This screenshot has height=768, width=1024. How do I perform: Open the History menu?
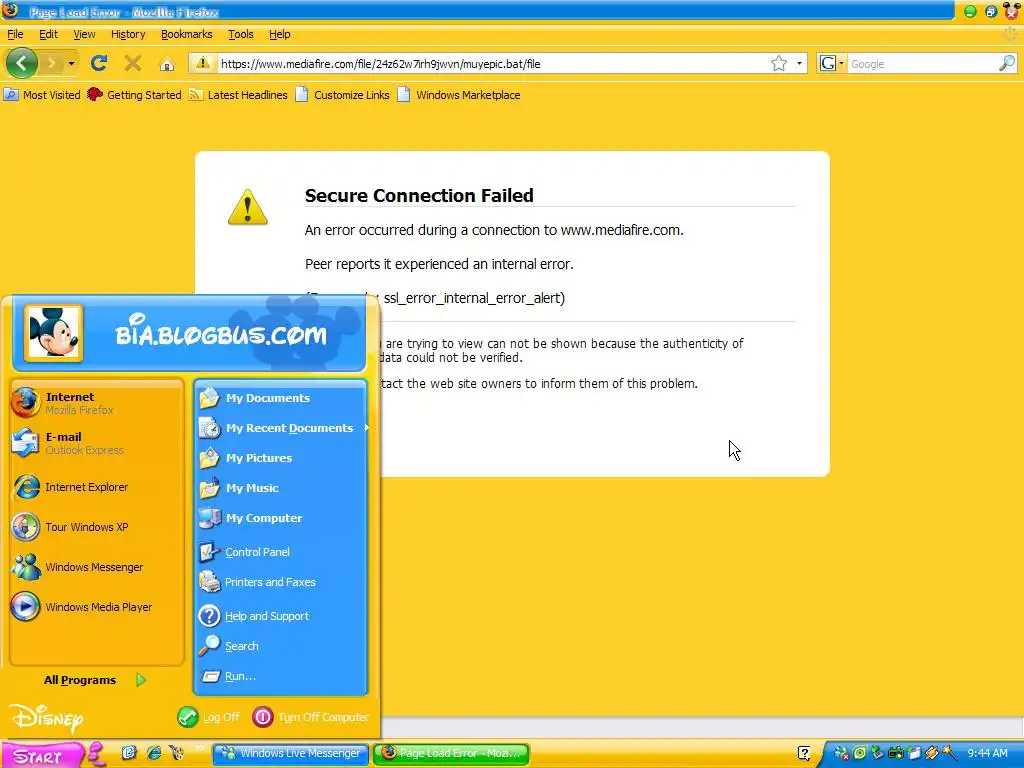(x=128, y=34)
